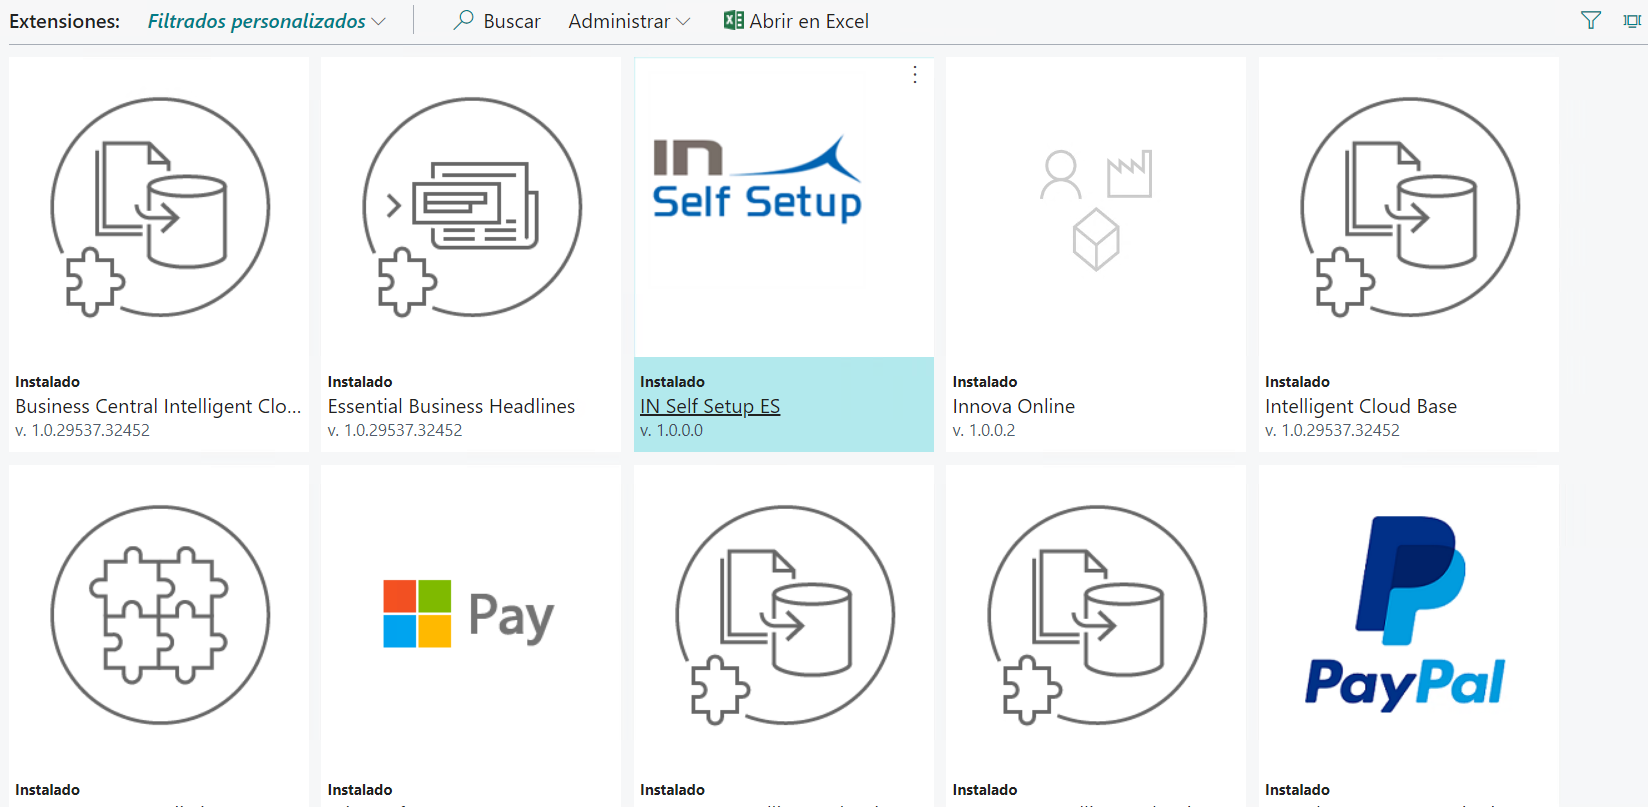This screenshot has height=807, width=1648.
Task: Select the Intelligent Cloud Base name
Action: pyautogui.click(x=1360, y=406)
